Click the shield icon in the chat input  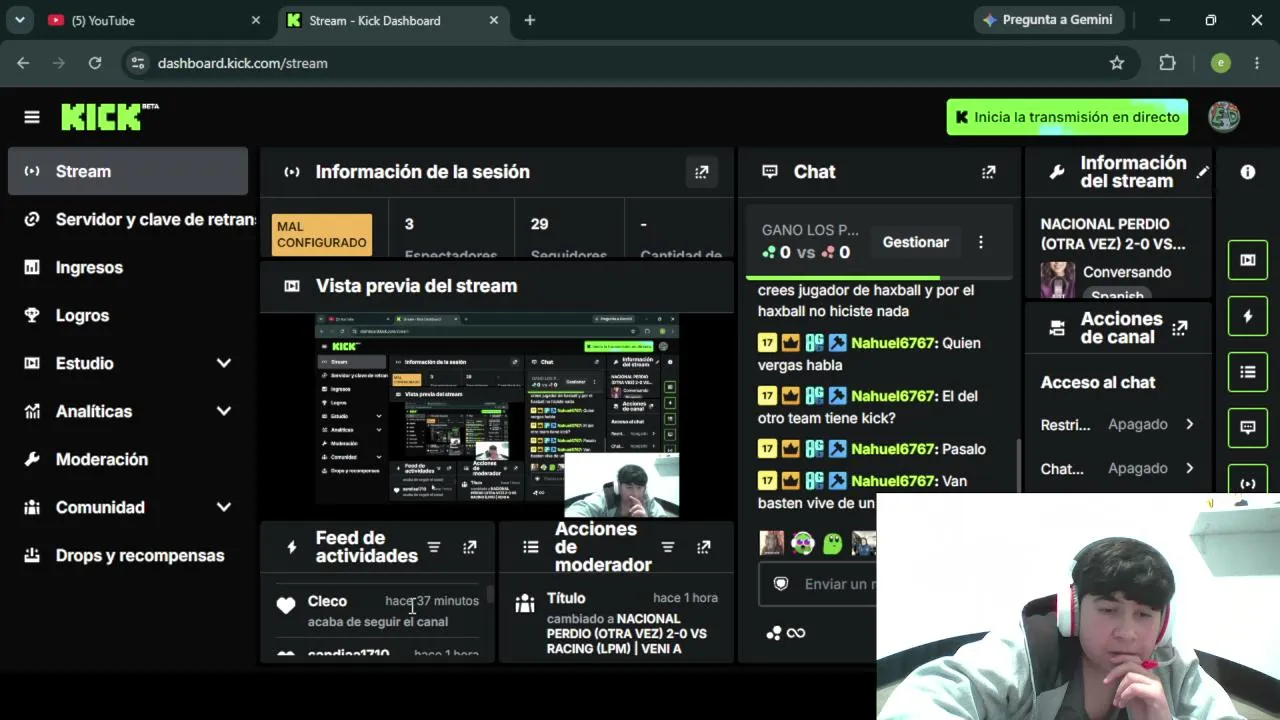point(782,584)
